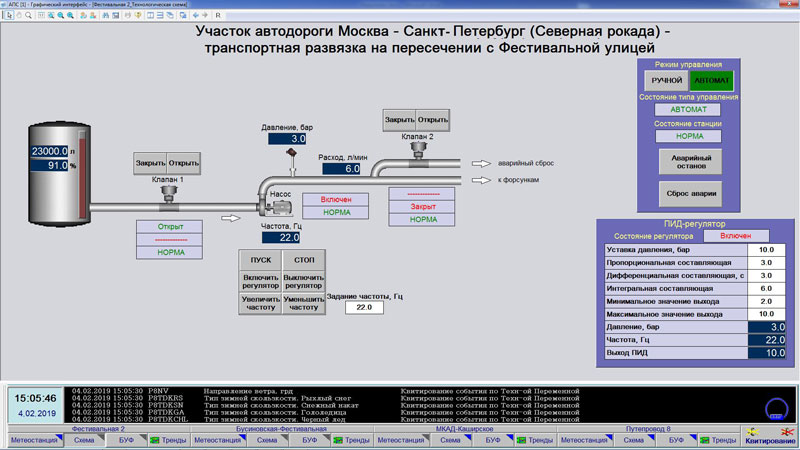Click the second user logout toolbar icon

point(92,15)
